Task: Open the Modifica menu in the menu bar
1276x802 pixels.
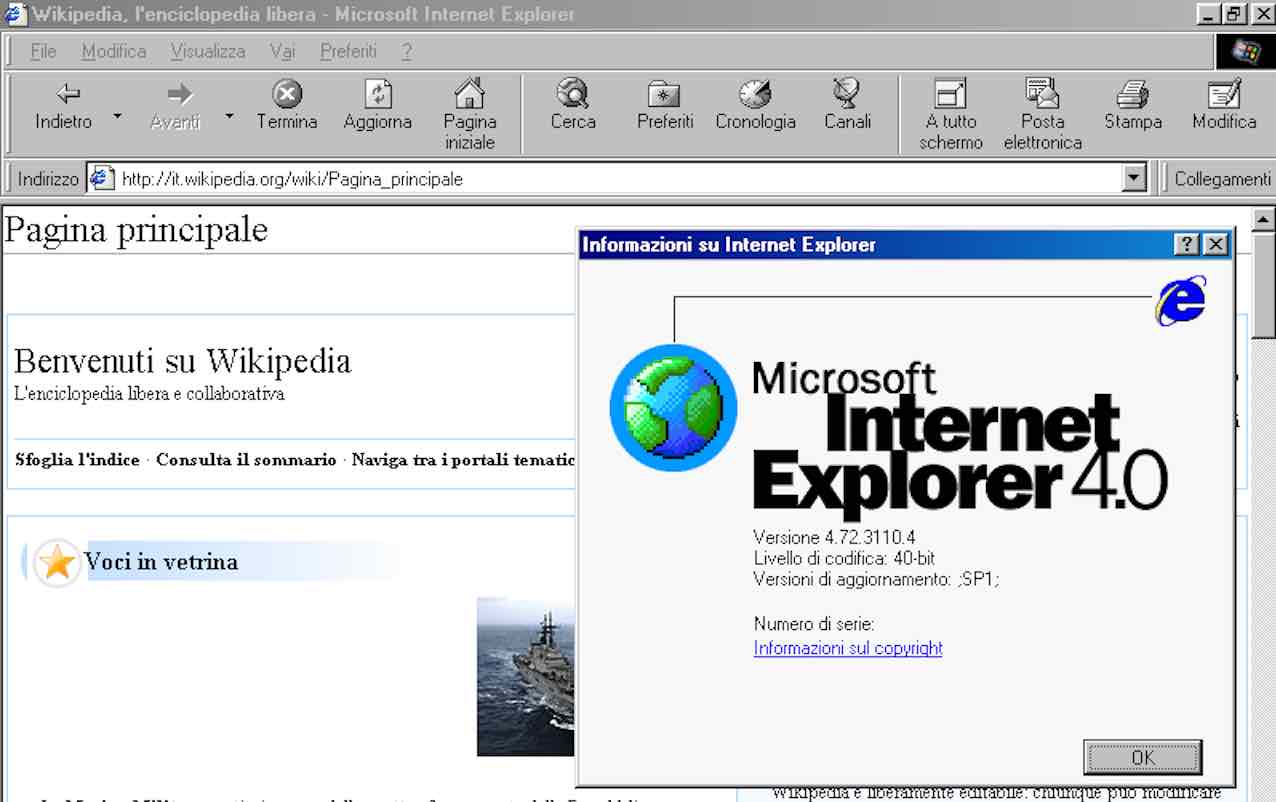Action: [114, 51]
